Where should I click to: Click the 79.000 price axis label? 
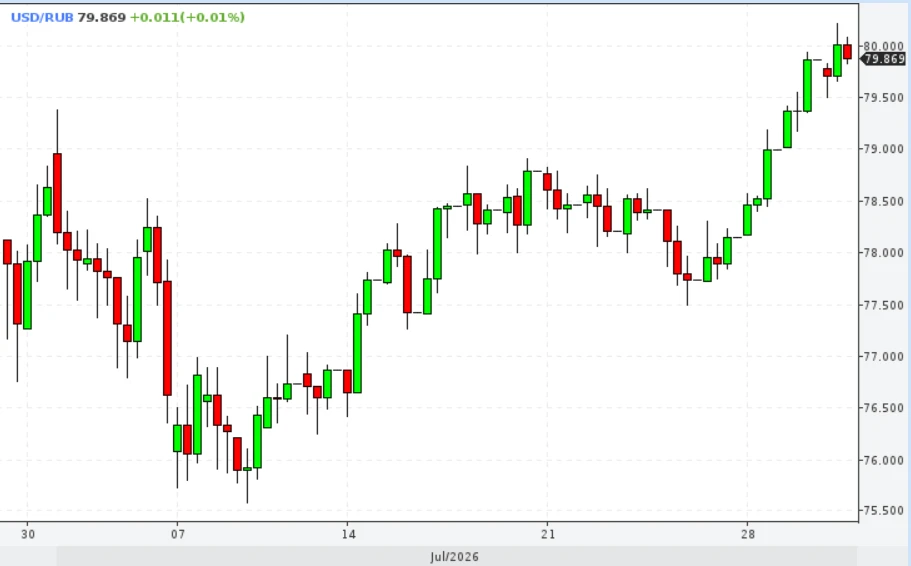(884, 149)
